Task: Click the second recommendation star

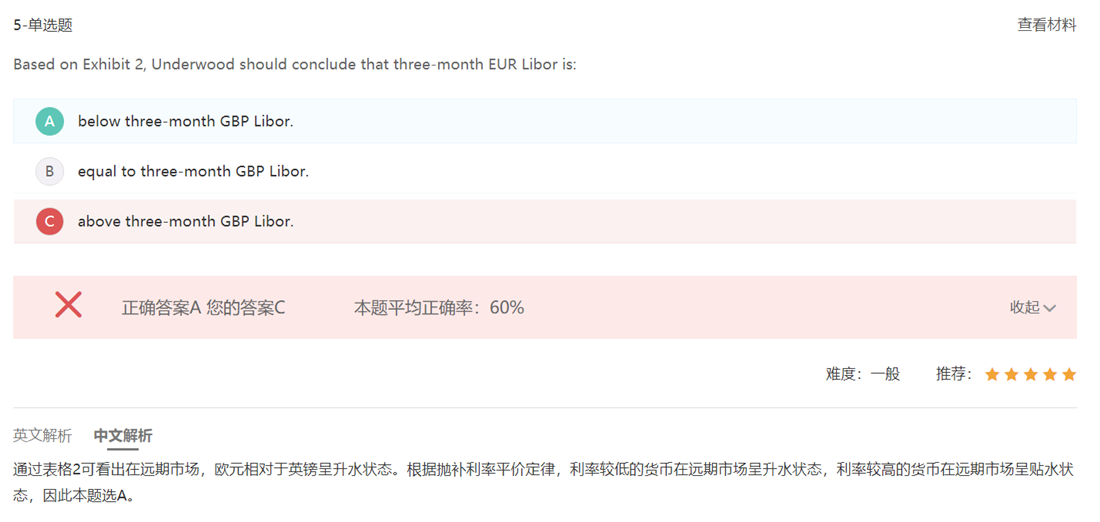Action: coord(1011,374)
